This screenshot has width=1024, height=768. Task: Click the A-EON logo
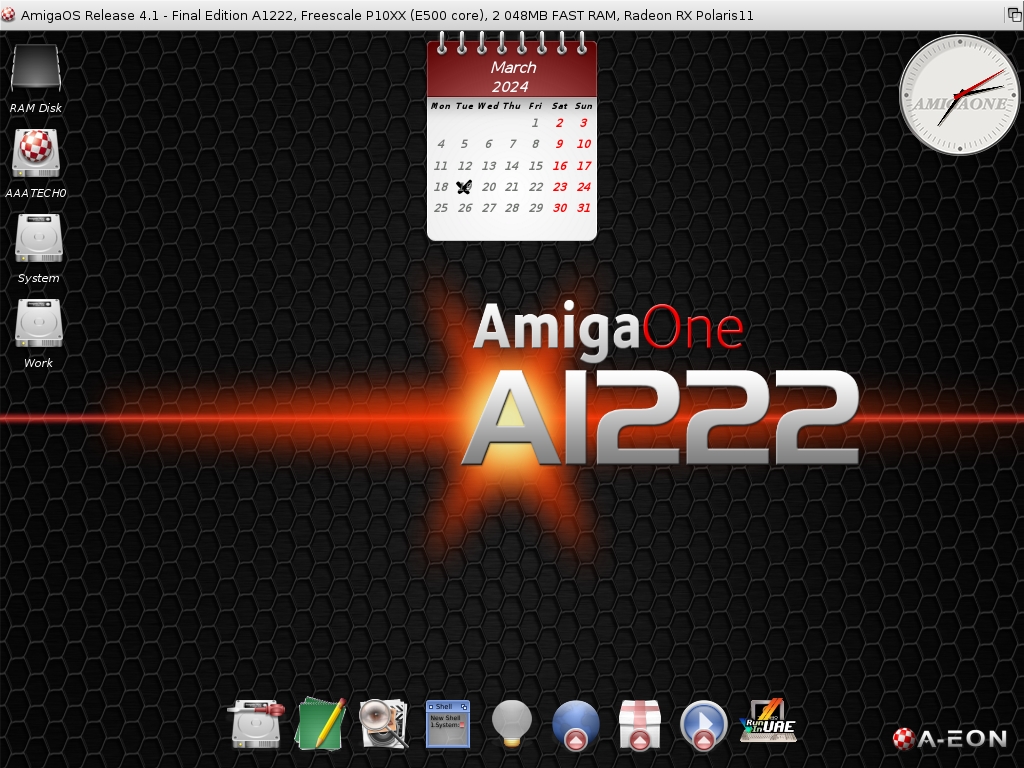(949, 739)
